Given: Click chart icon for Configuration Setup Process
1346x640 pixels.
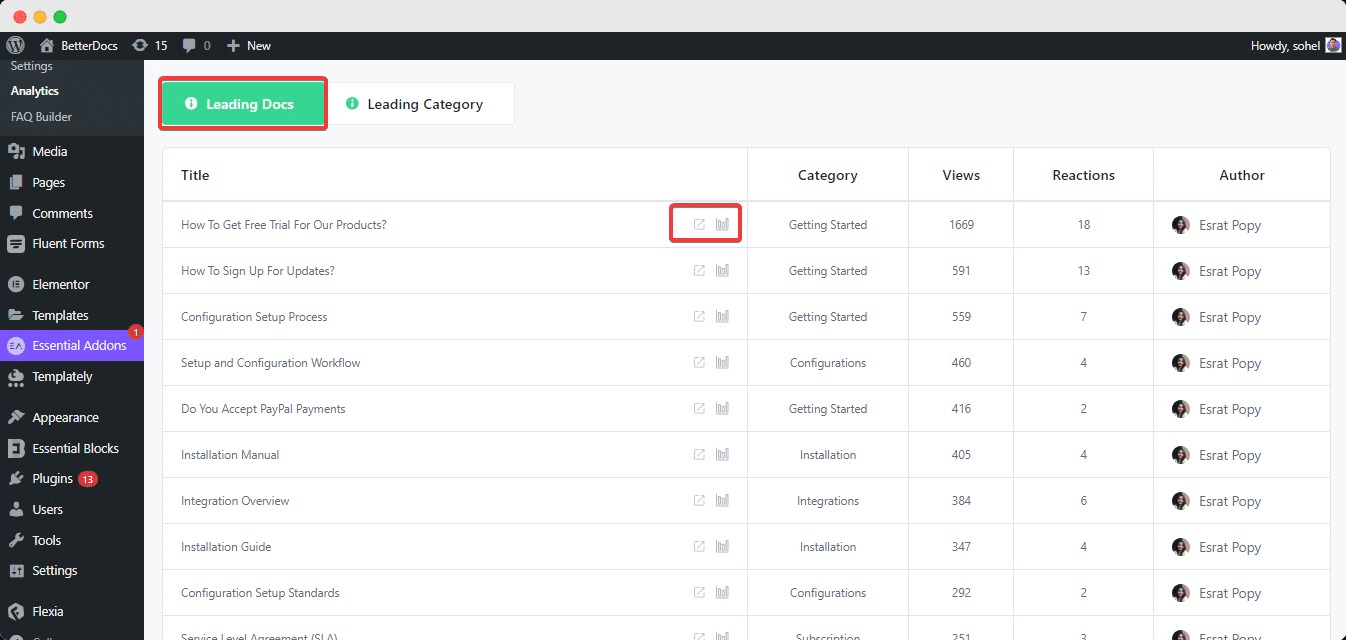Looking at the screenshot, I should tap(722, 317).
